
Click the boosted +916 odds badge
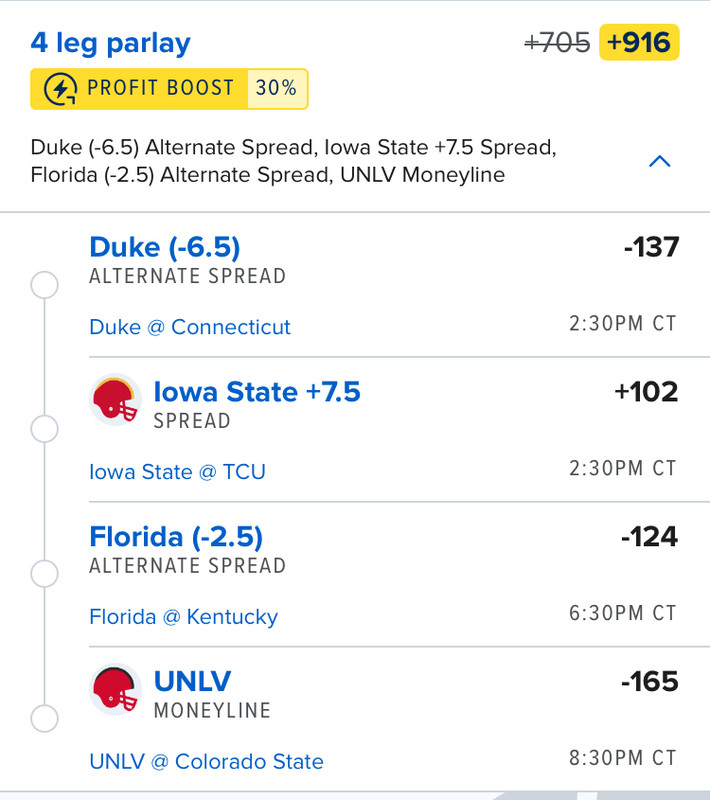click(x=639, y=43)
